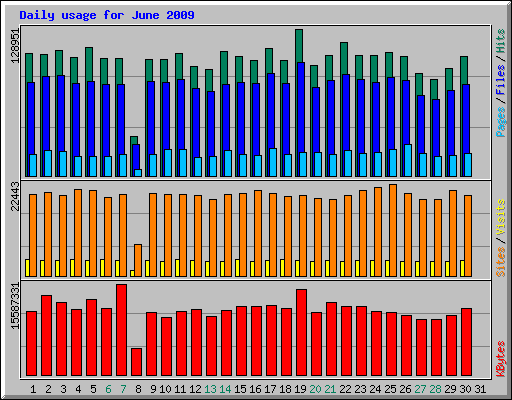Viewport: 512px width, 400px height.
Task: Click the red KBytes bar for day 30
Action: click(x=466, y=342)
